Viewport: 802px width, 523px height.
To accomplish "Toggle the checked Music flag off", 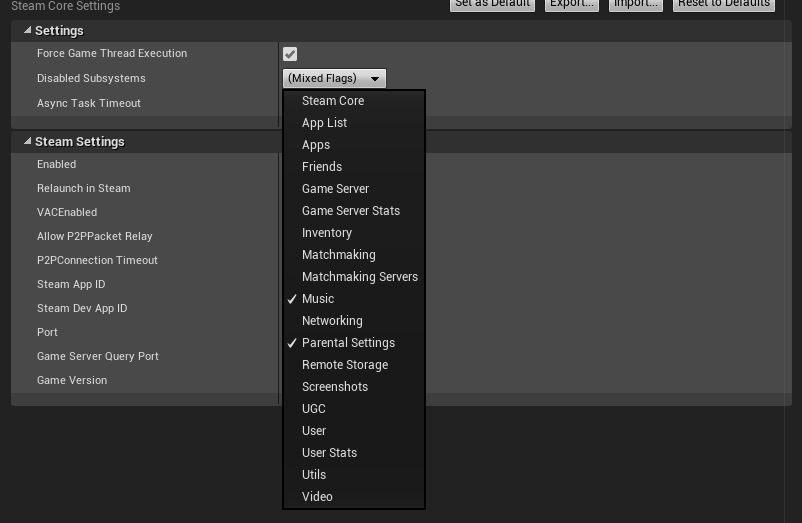I will pos(318,299).
